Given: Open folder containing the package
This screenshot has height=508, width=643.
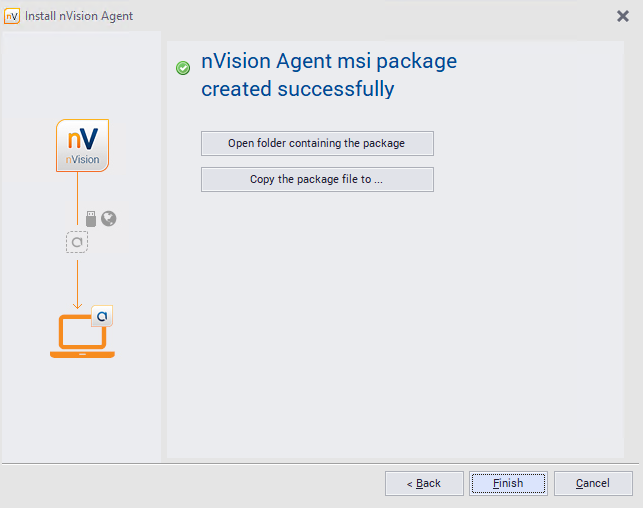Looking at the screenshot, I should 317,143.
